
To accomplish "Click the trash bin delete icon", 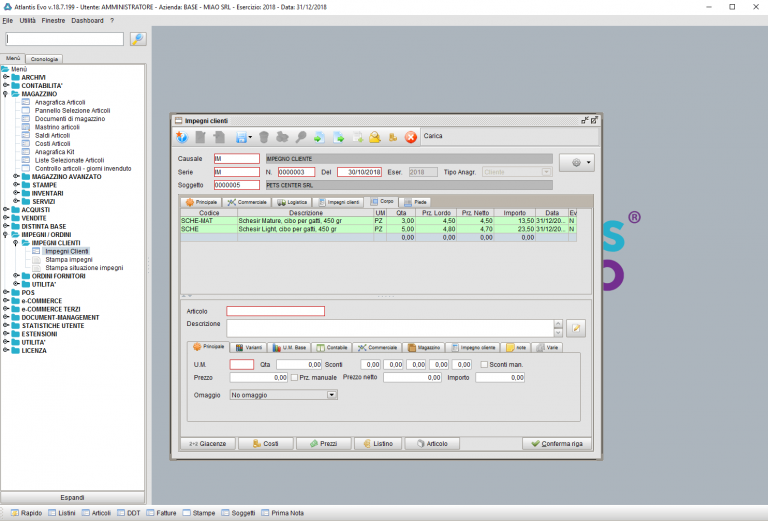I will pyautogui.click(x=264, y=137).
